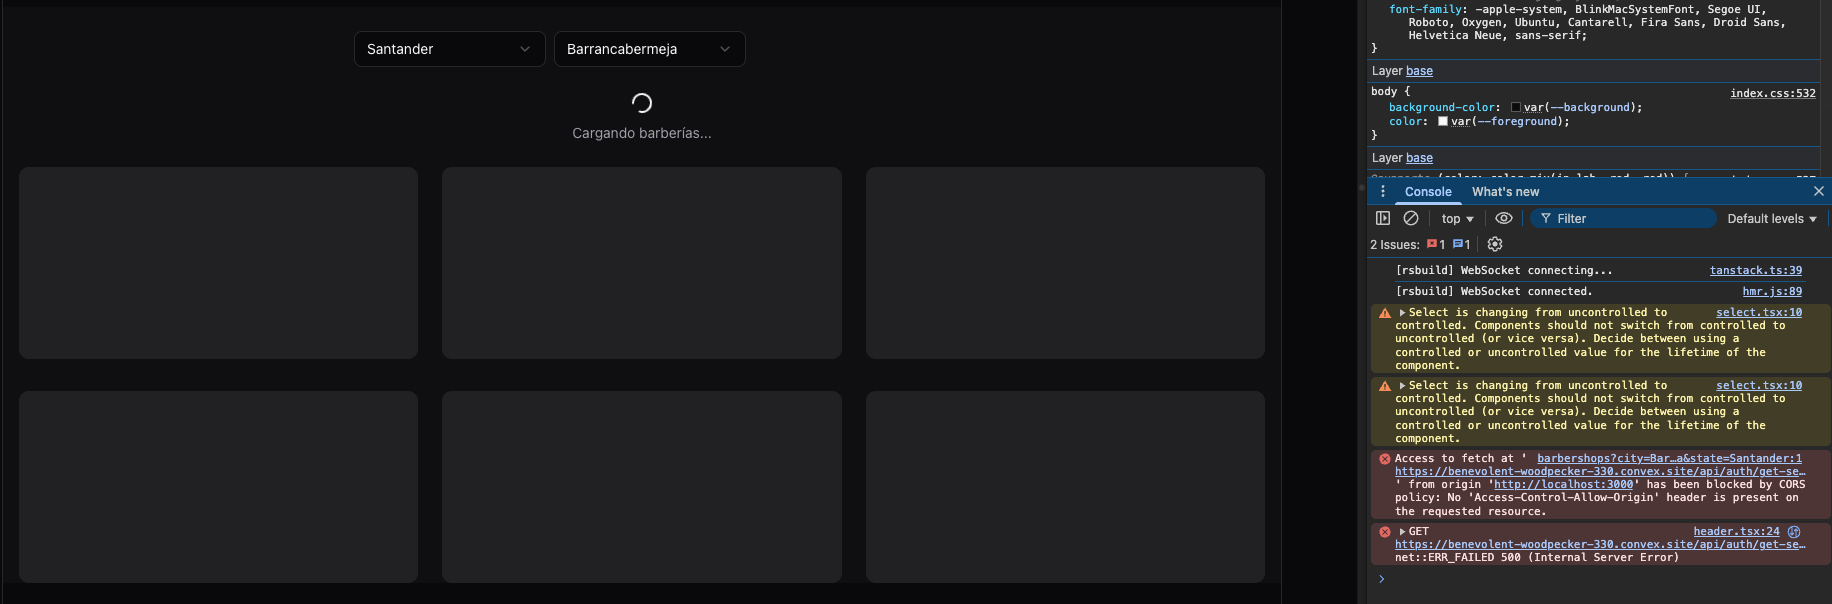Open the top JavaScript context dropdown
1832x604 pixels.
tap(1457, 219)
